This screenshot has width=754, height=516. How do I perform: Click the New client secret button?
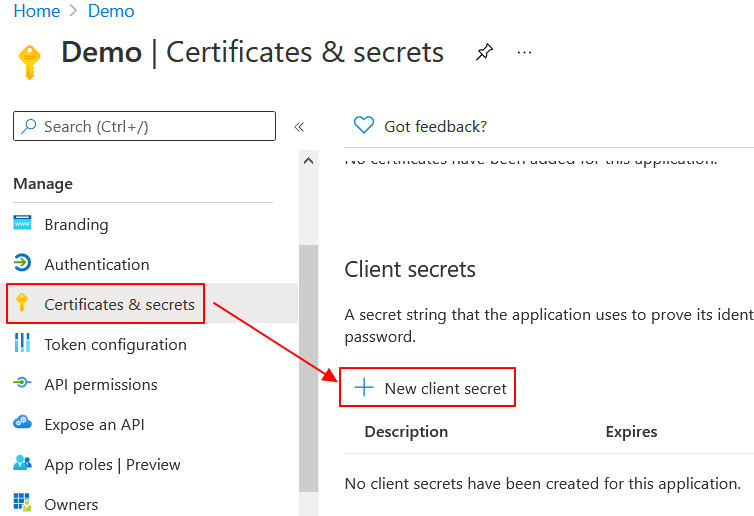430,388
